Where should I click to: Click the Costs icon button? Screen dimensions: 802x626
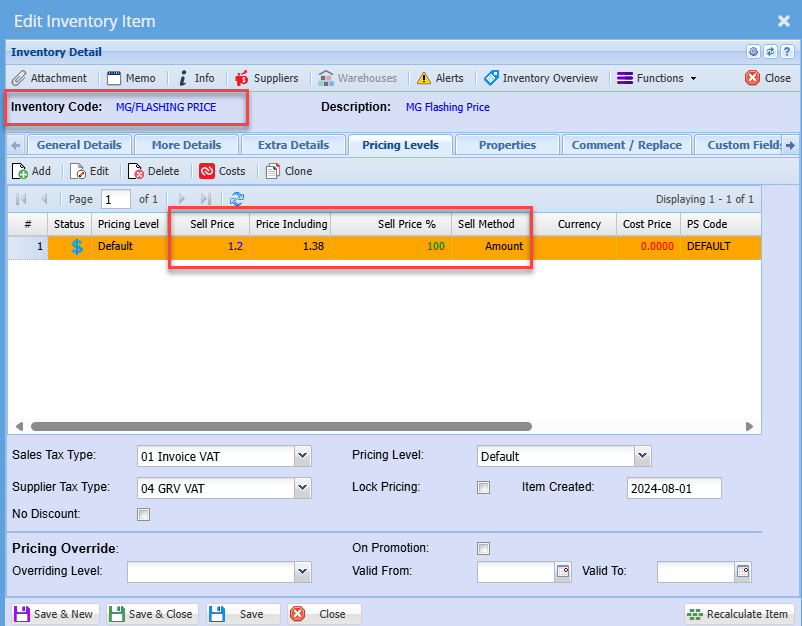pos(222,171)
